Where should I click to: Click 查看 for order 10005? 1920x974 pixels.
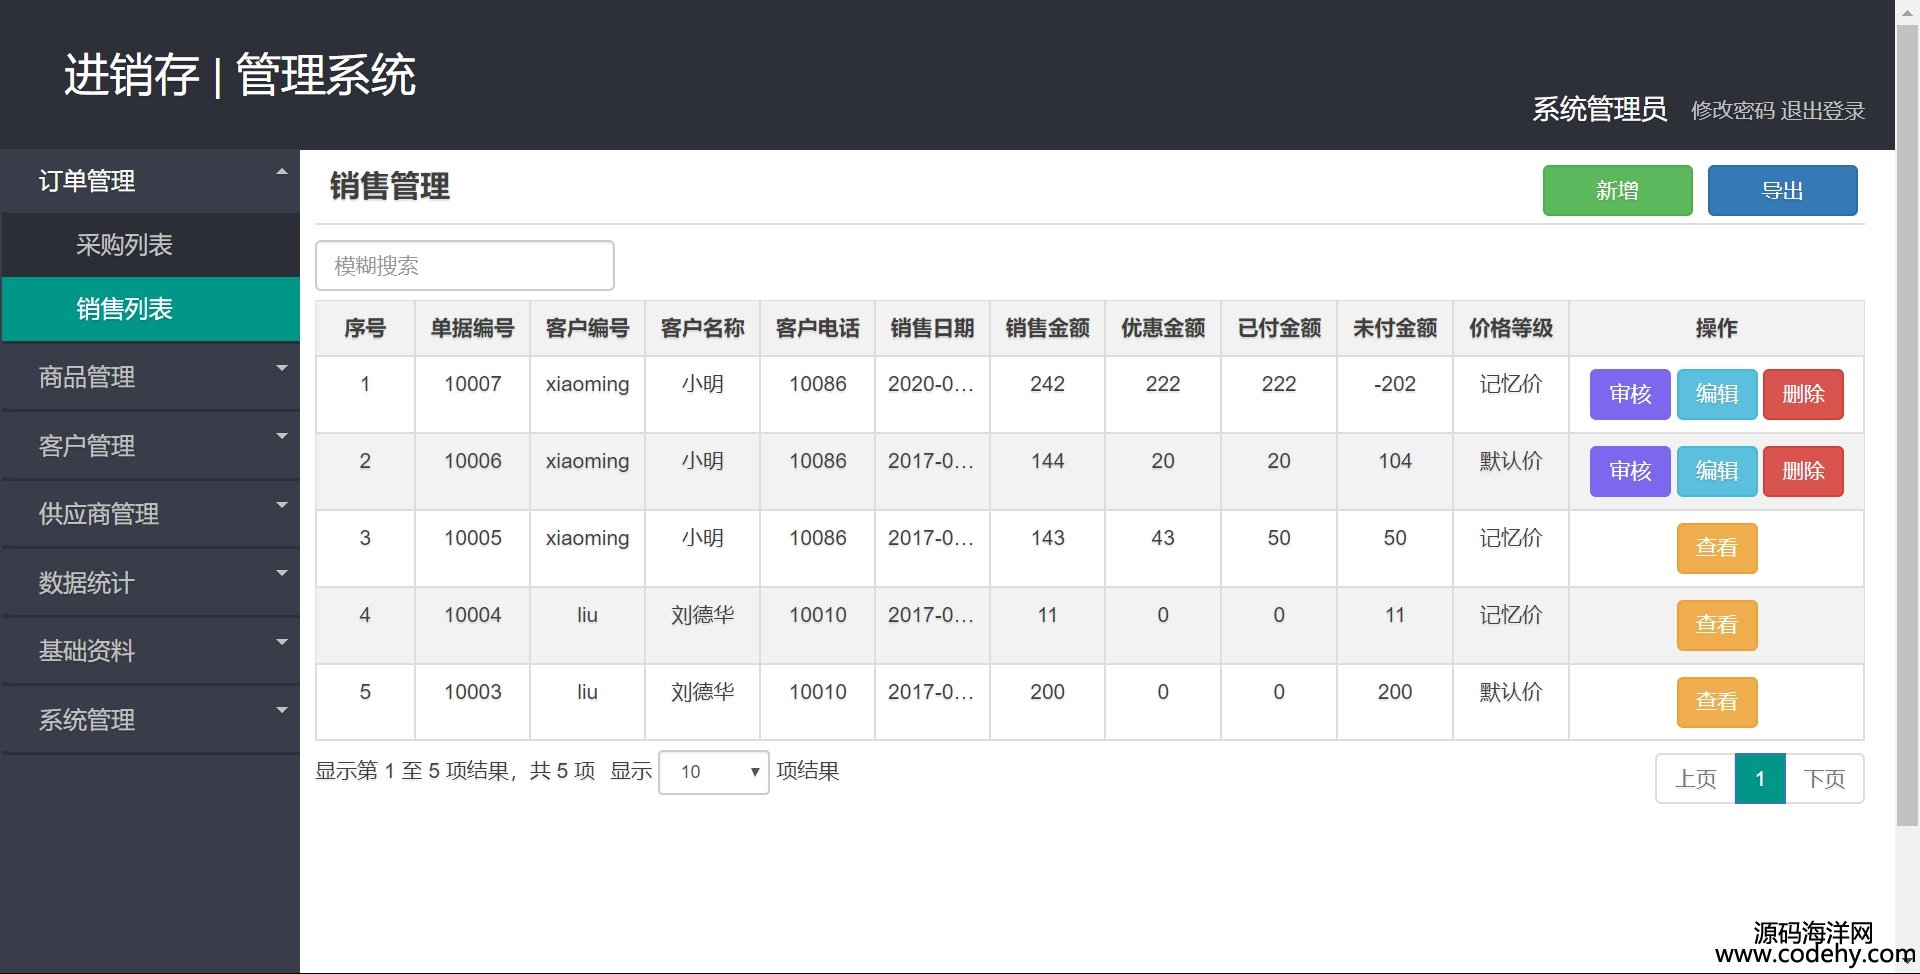pos(1717,548)
